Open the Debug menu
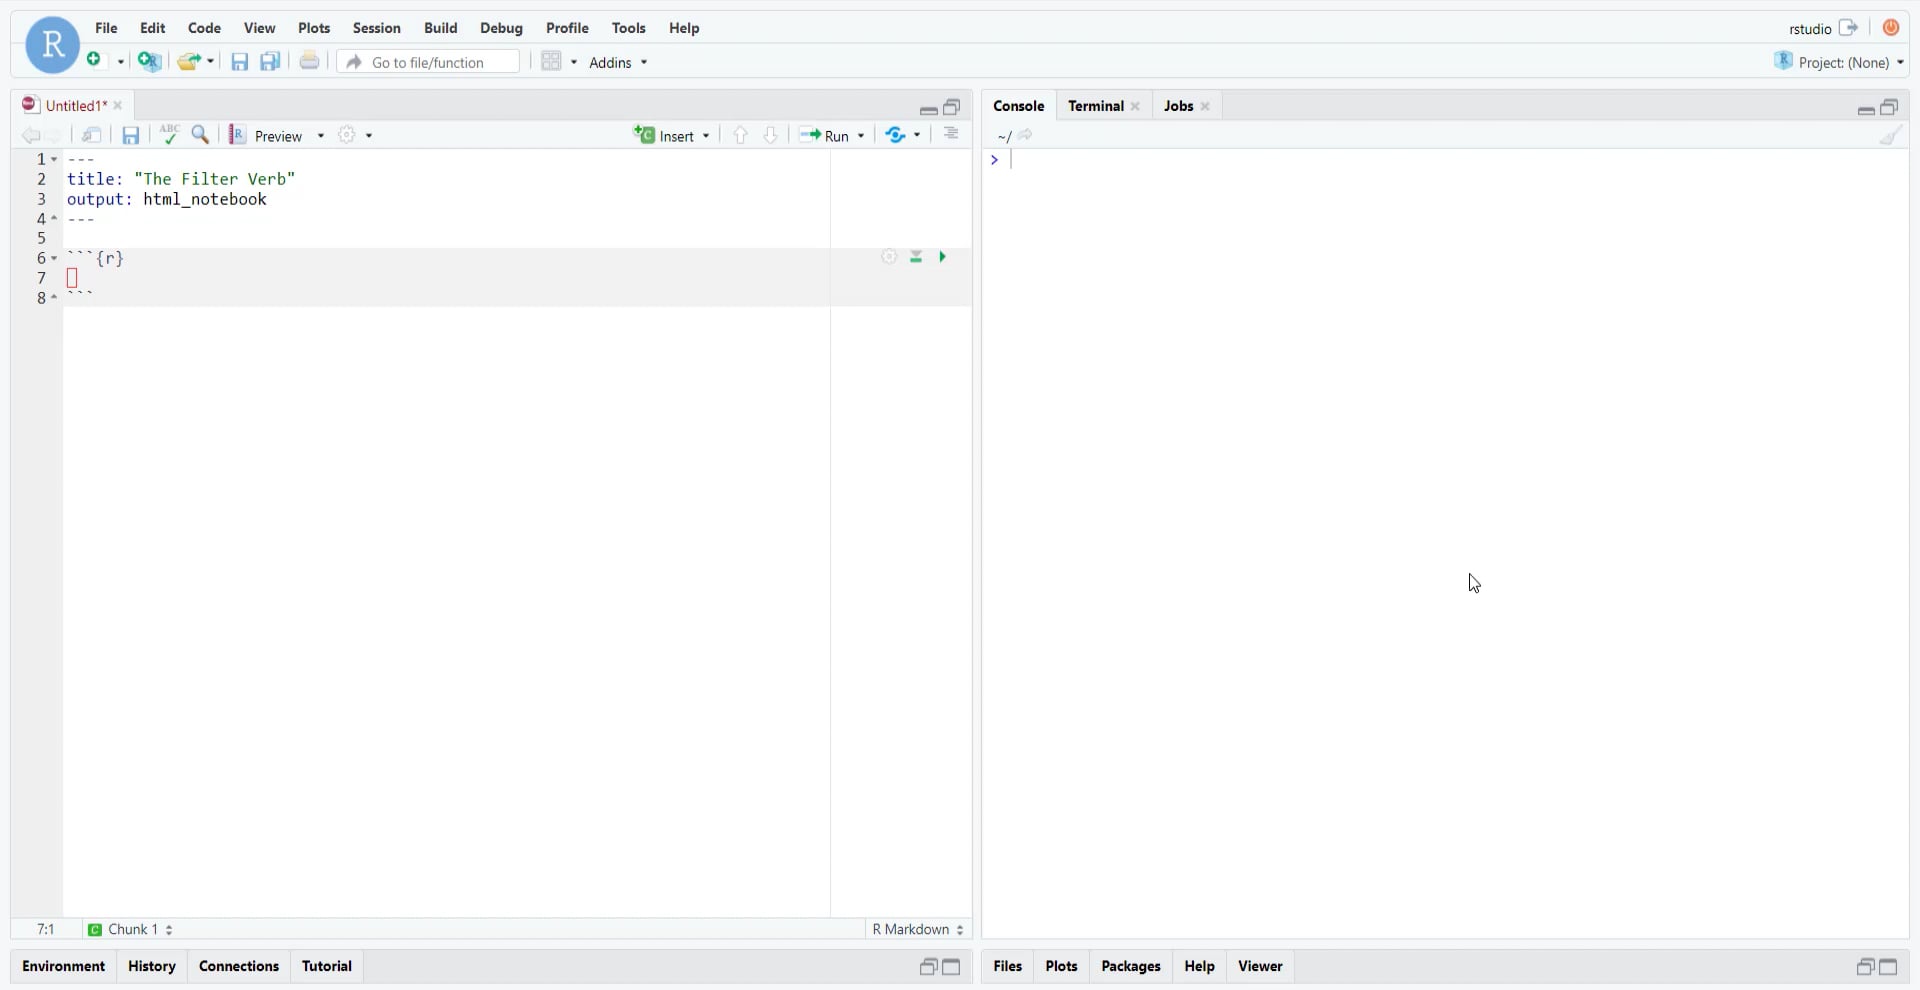The width and height of the screenshot is (1920, 990). click(501, 28)
